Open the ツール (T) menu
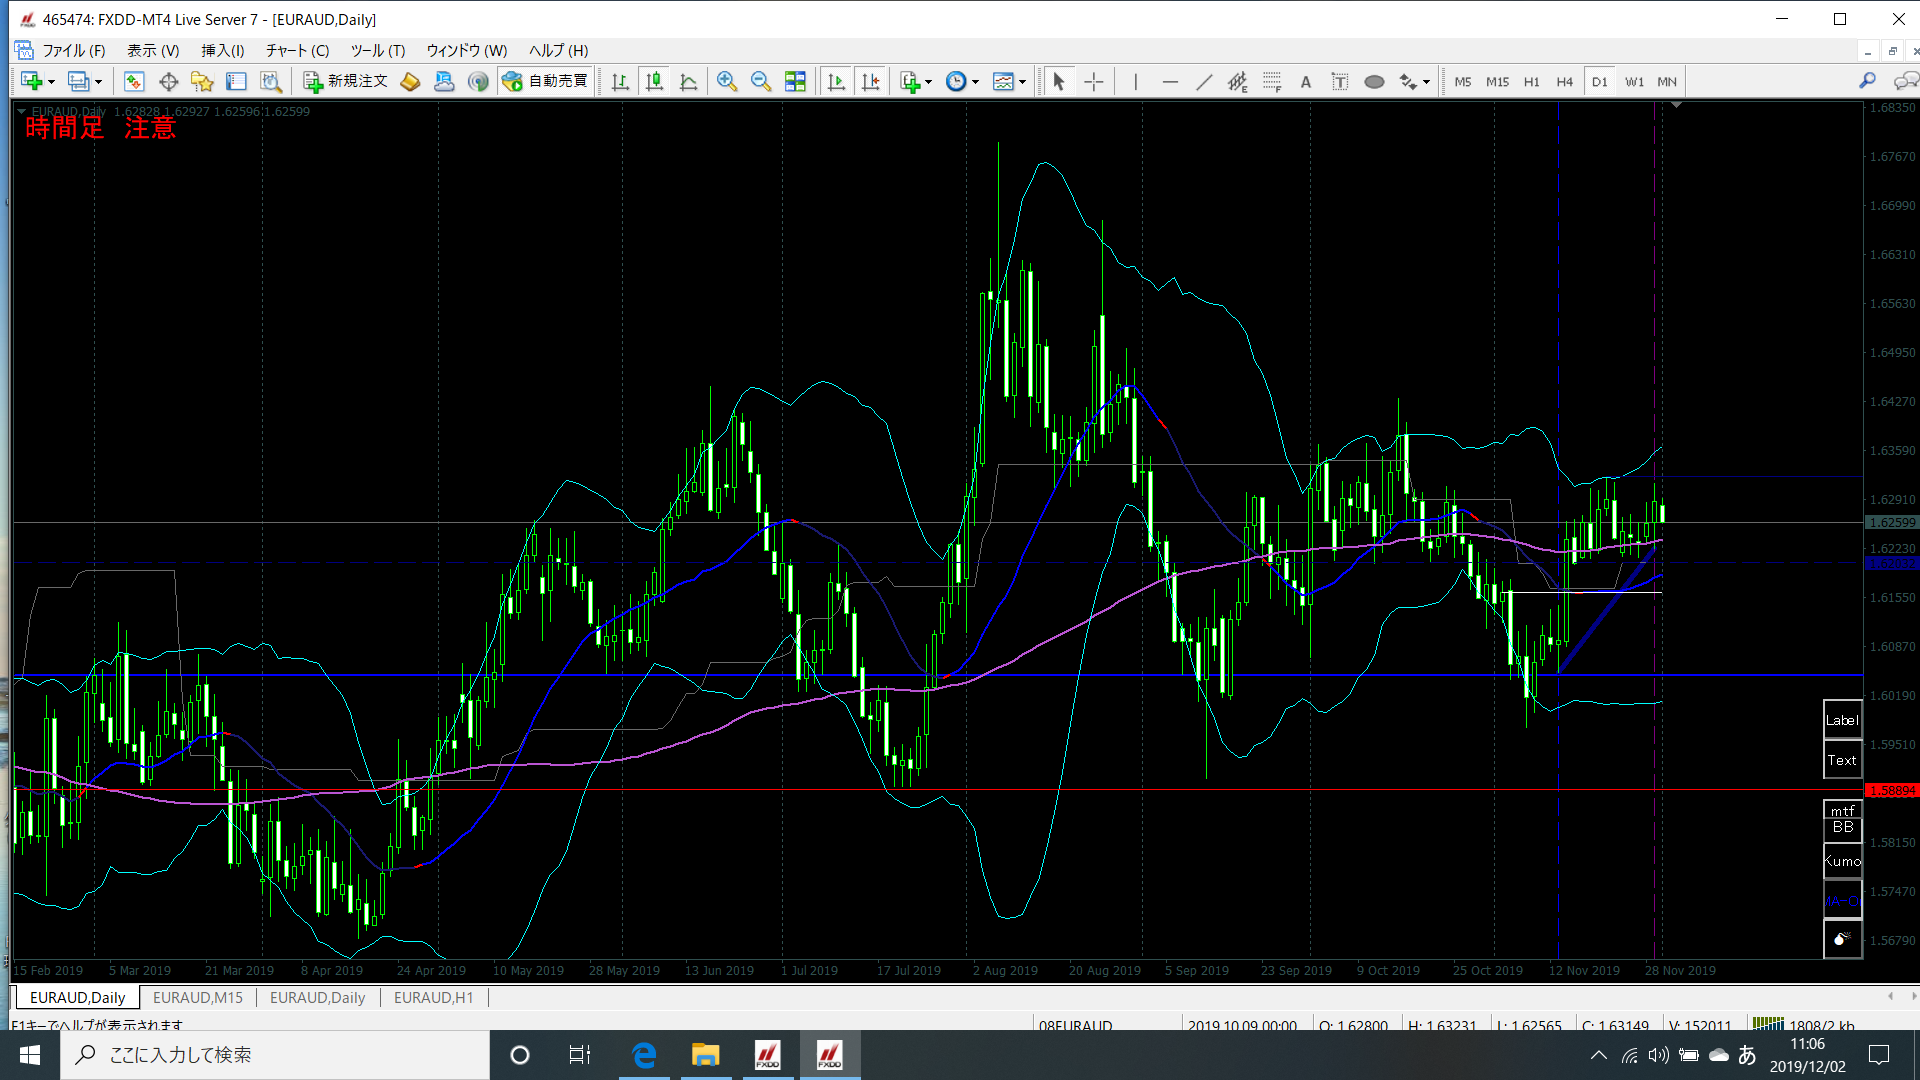Screen dimensions: 1920x1080 (x=378, y=51)
